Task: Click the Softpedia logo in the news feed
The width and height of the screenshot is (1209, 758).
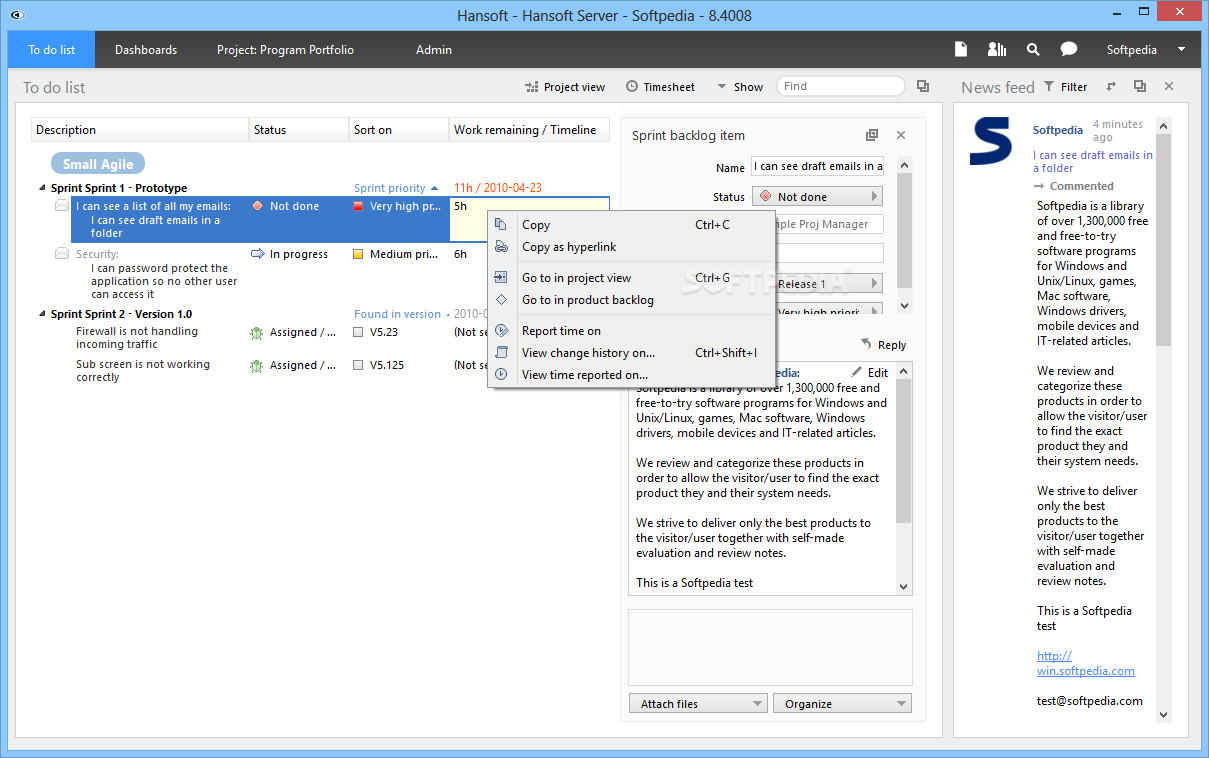Action: [991, 141]
